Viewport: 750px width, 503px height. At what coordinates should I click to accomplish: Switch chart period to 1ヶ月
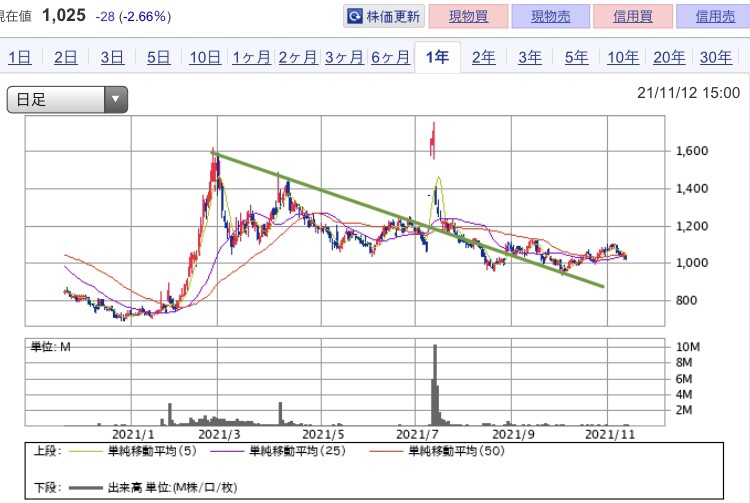point(251,57)
